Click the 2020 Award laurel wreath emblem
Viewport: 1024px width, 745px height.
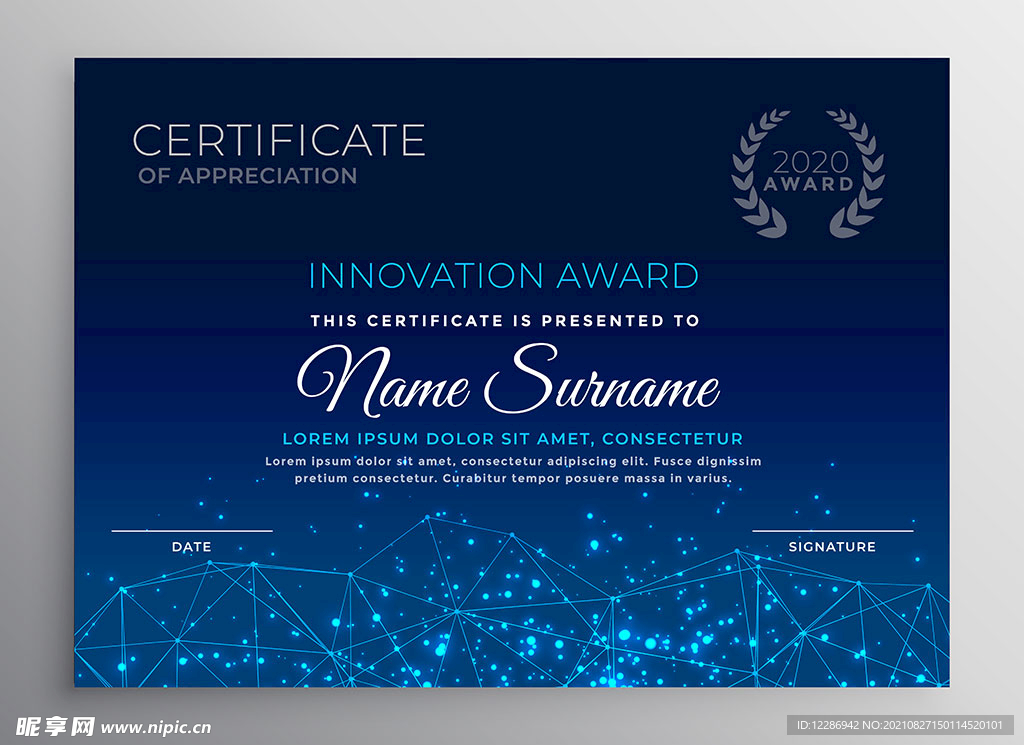click(808, 173)
